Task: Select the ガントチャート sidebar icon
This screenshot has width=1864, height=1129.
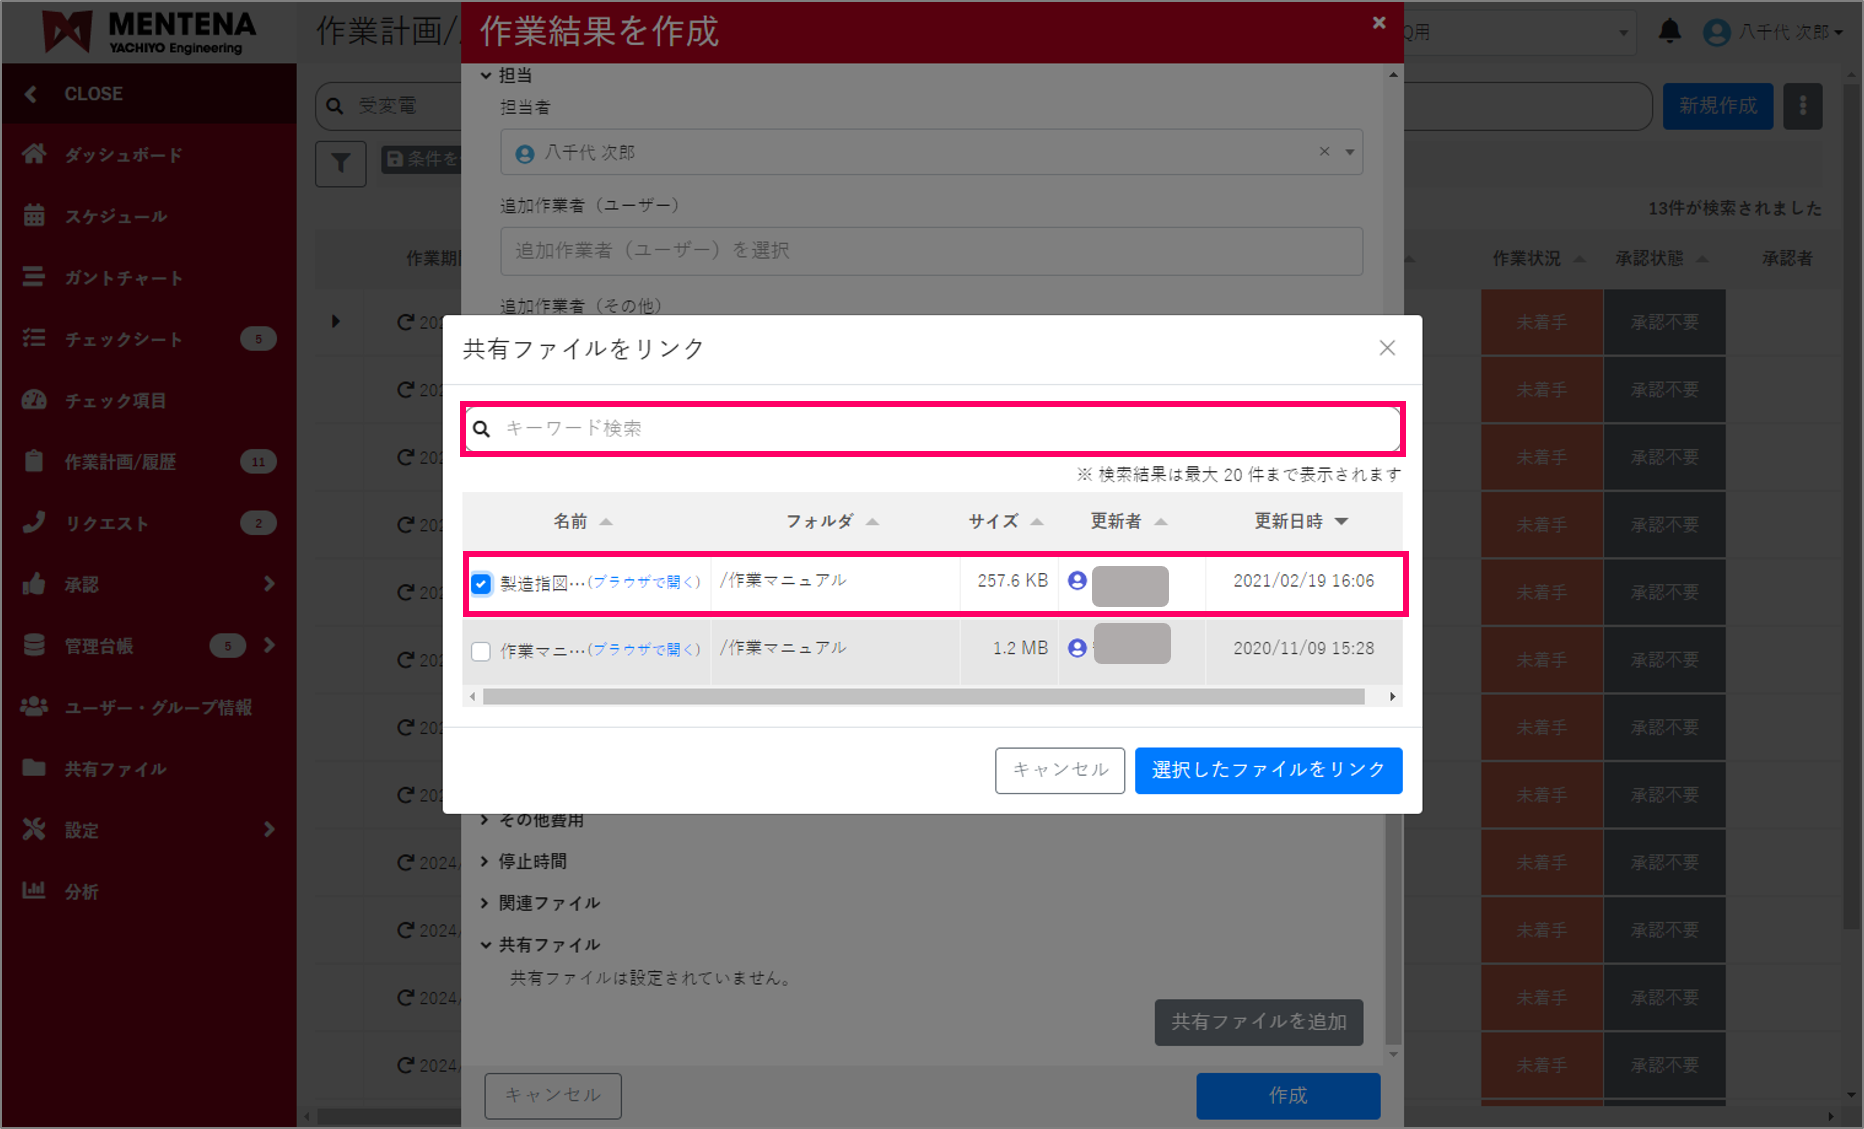Action: (34, 277)
